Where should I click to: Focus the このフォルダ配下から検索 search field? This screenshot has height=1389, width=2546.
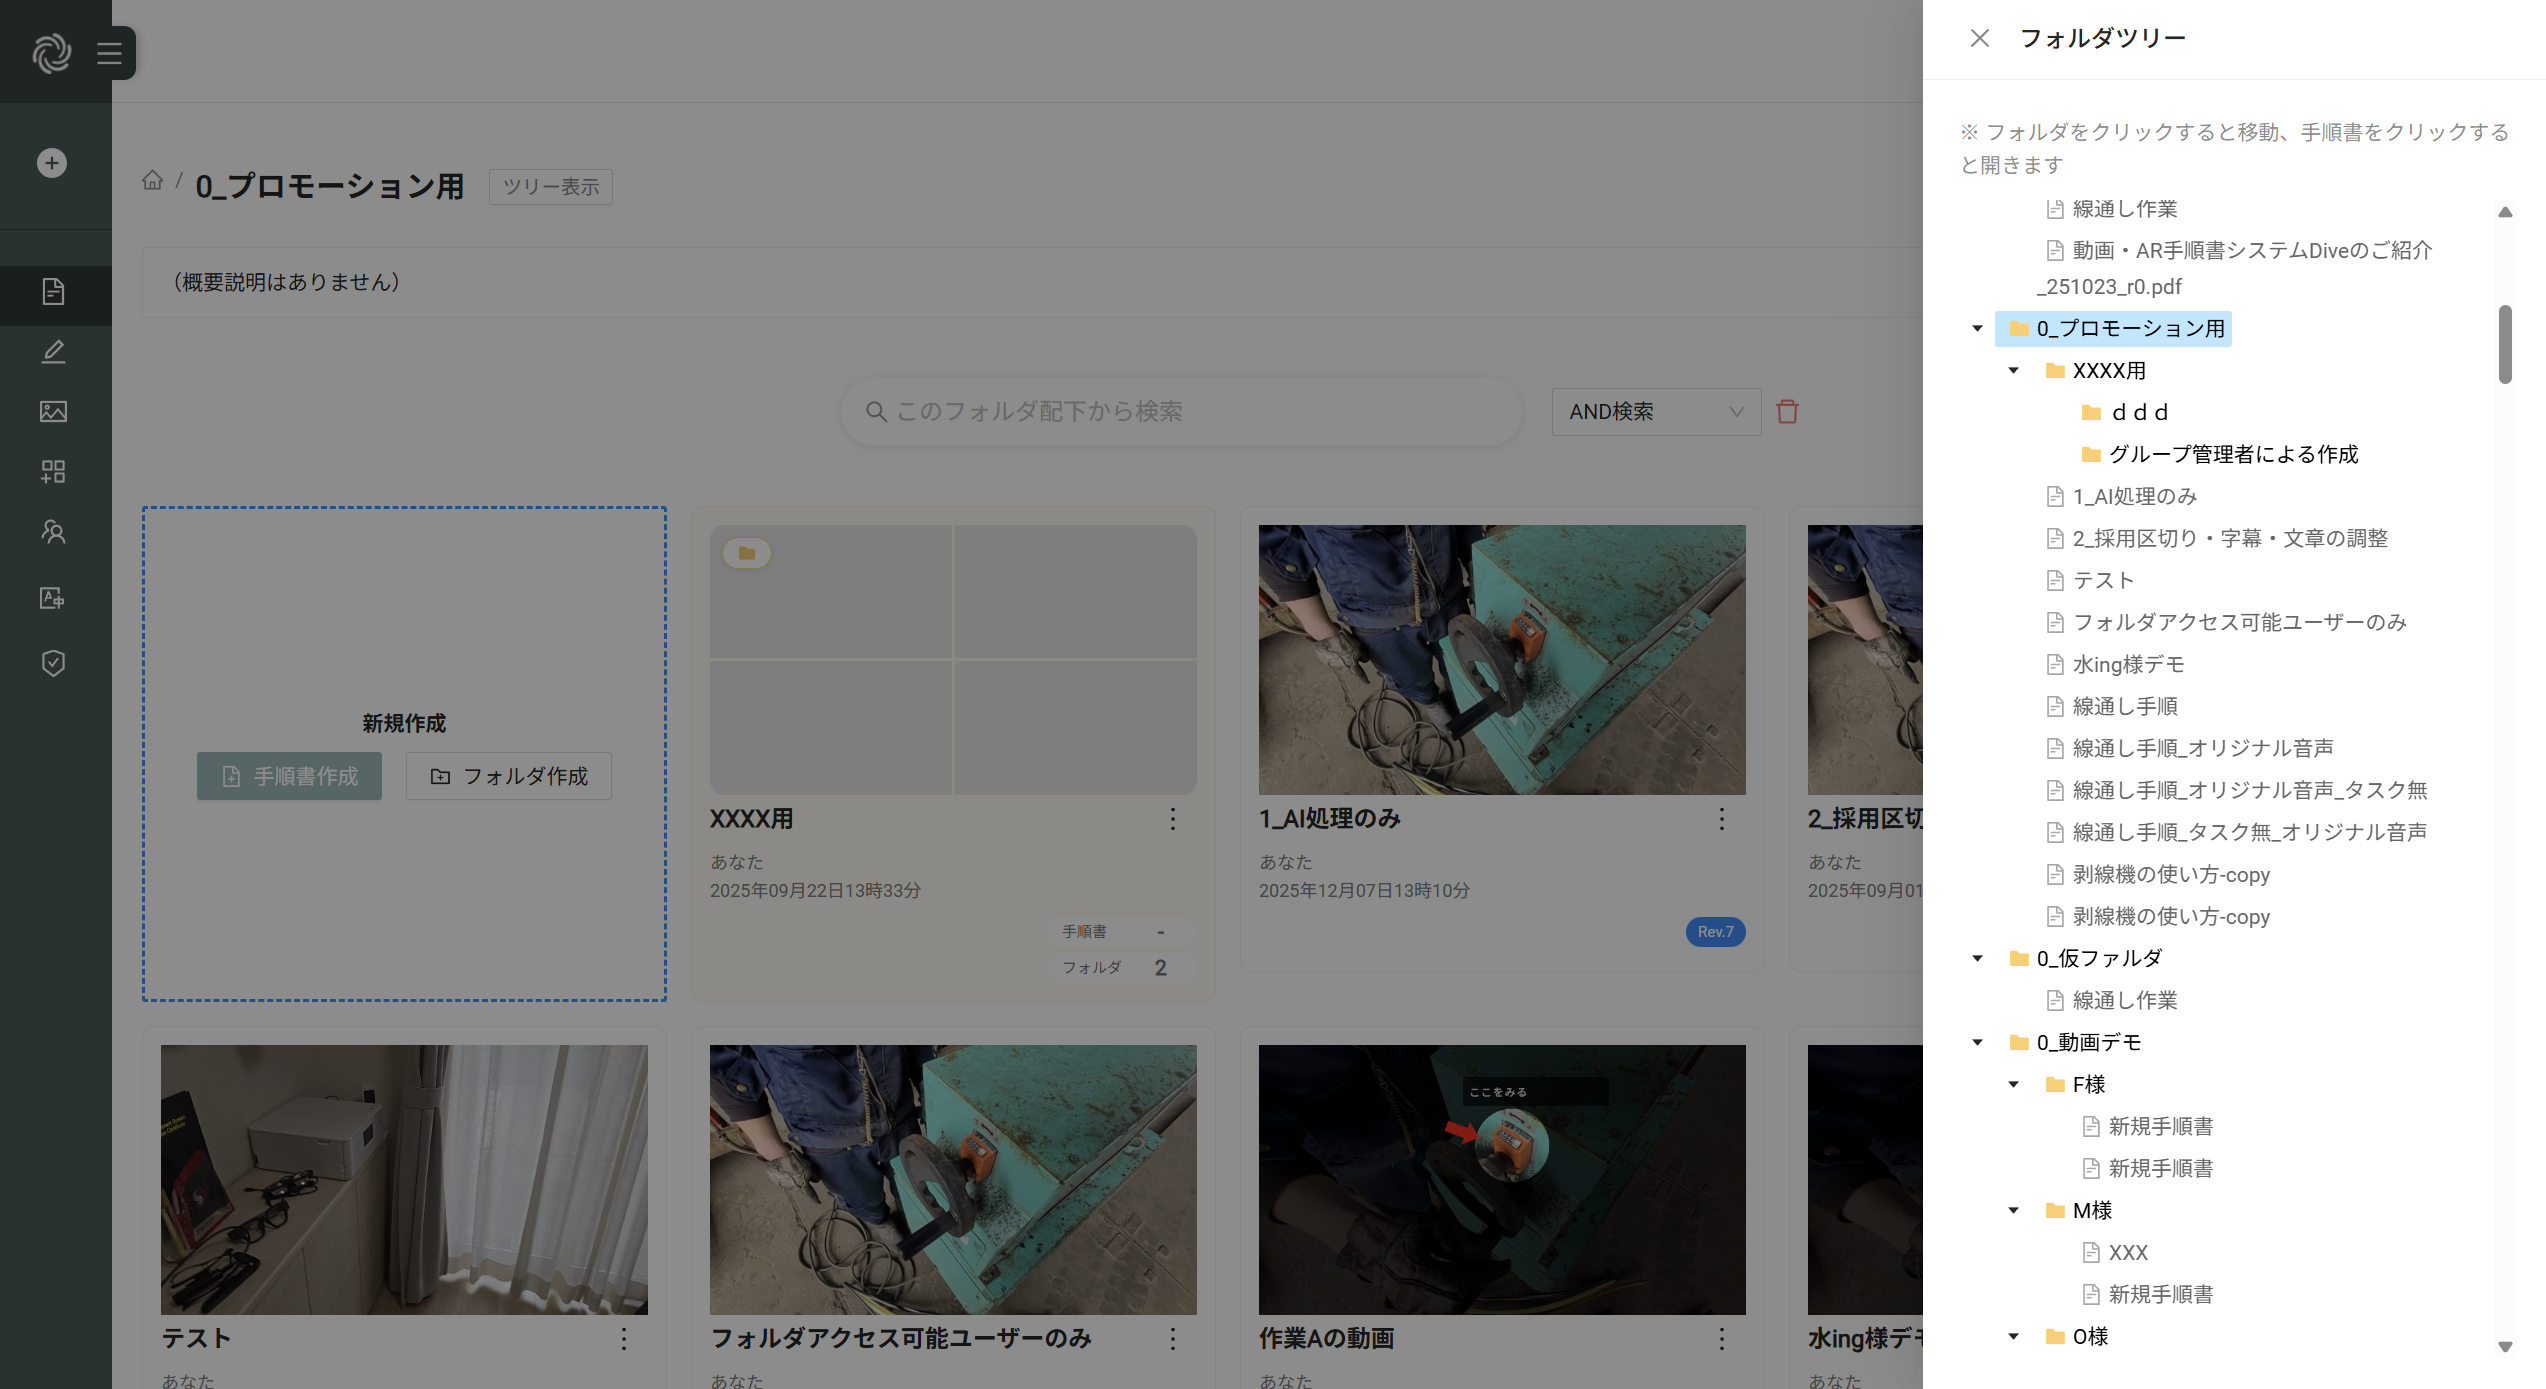tap(1180, 411)
